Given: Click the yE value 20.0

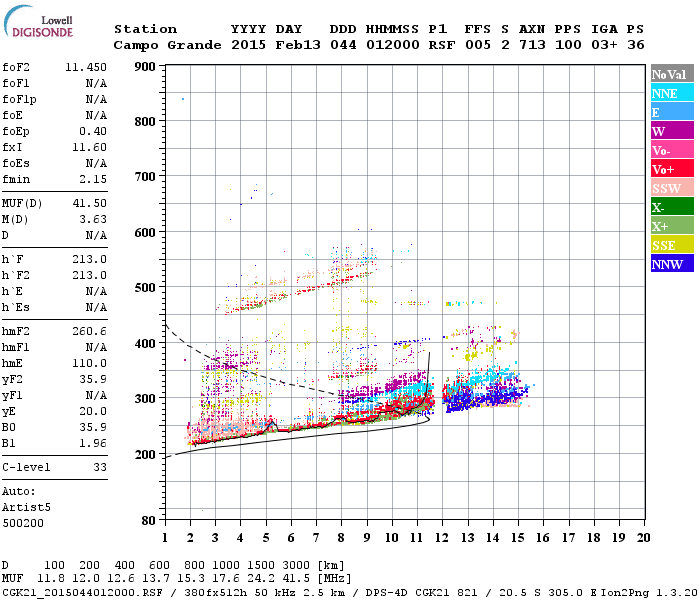Looking at the screenshot, I should click(93, 412).
